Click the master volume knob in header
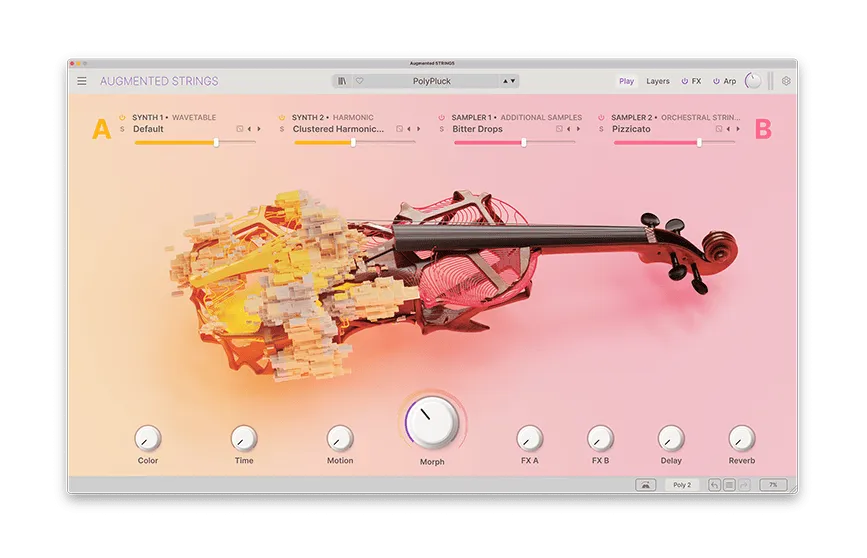Viewport: 867px width, 558px height. pyautogui.click(x=753, y=81)
